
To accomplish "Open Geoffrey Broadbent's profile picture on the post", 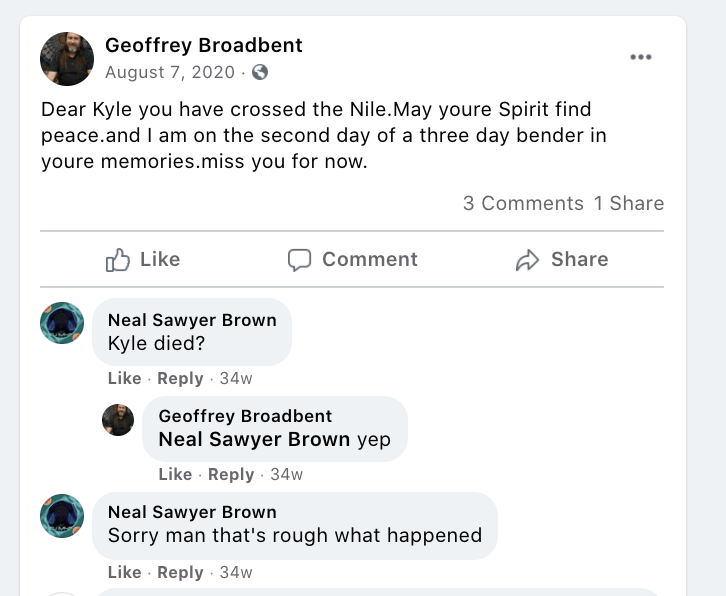I will (66, 58).
